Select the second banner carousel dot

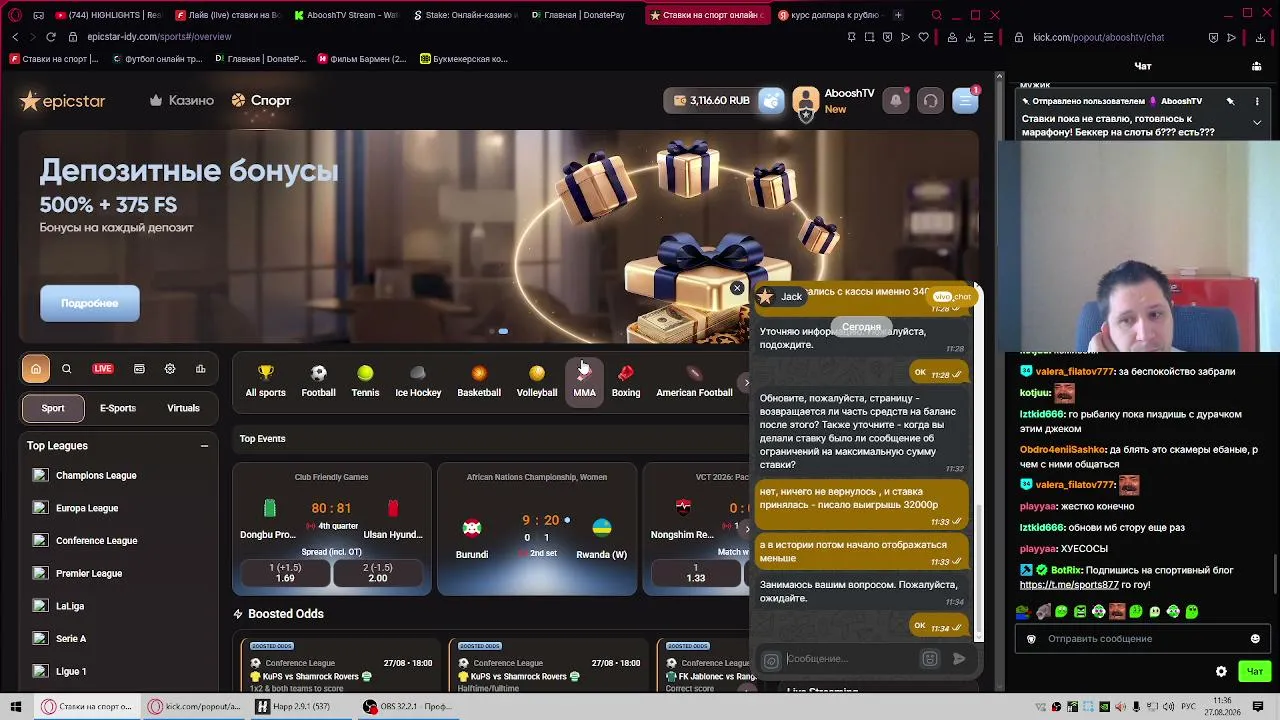pos(503,331)
